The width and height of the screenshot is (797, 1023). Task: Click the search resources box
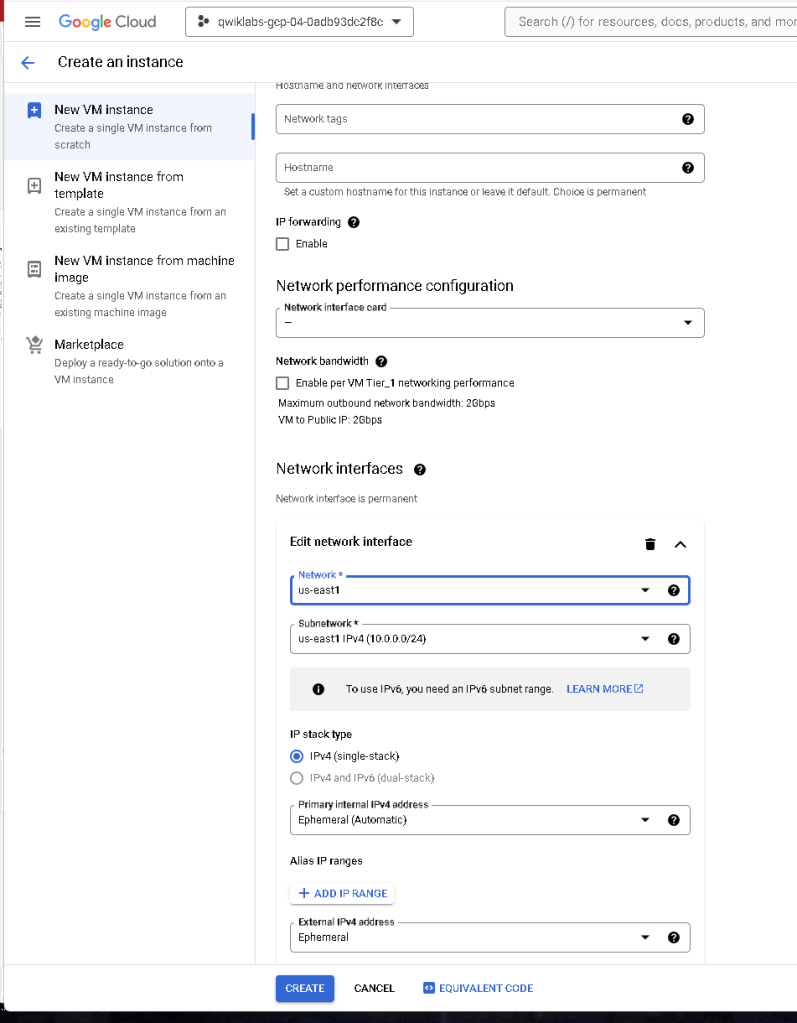pyautogui.click(x=651, y=22)
